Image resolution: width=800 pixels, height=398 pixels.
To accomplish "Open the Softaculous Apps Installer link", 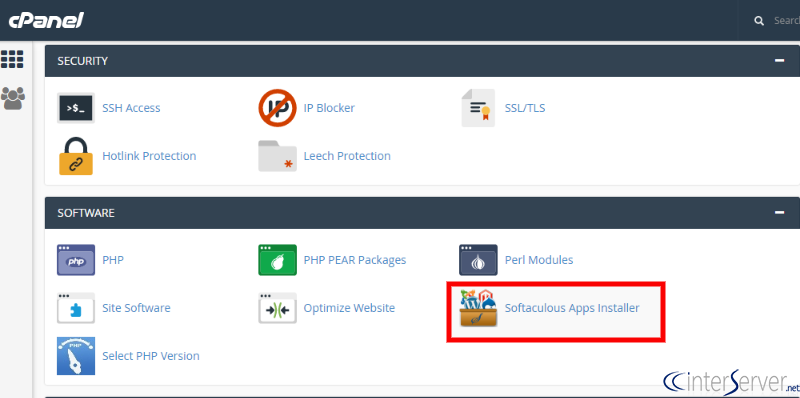I will pyautogui.click(x=572, y=308).
